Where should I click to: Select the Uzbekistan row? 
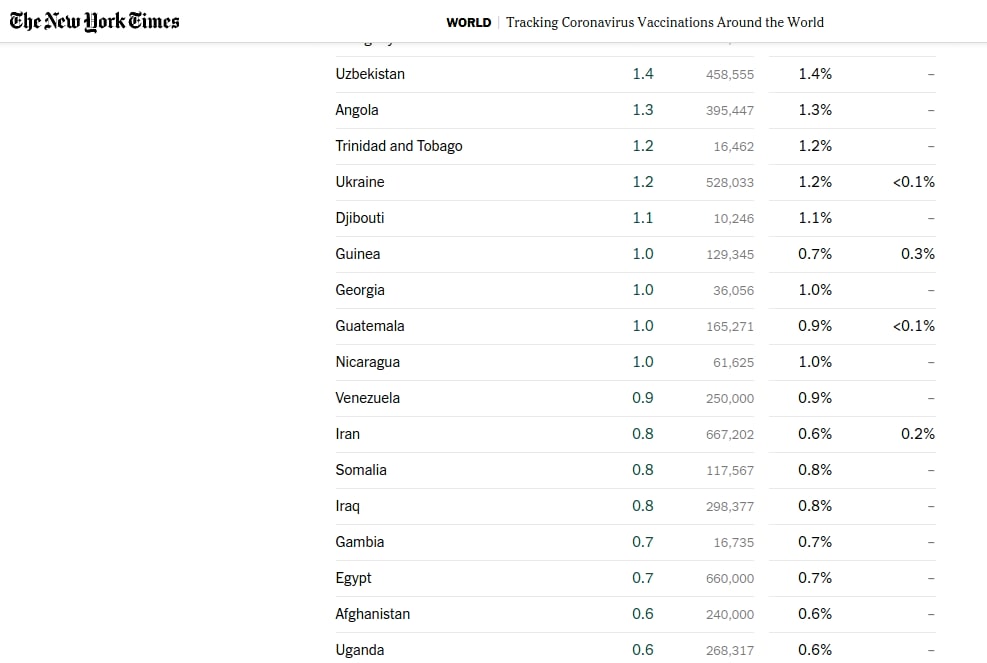[x=635, y=74]
